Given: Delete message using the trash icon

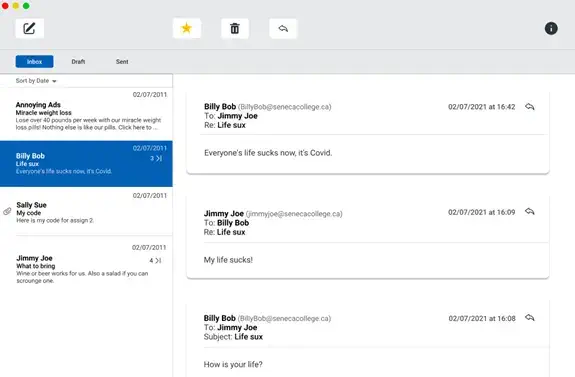Looking at the screenshot, I should coord(235,29).
